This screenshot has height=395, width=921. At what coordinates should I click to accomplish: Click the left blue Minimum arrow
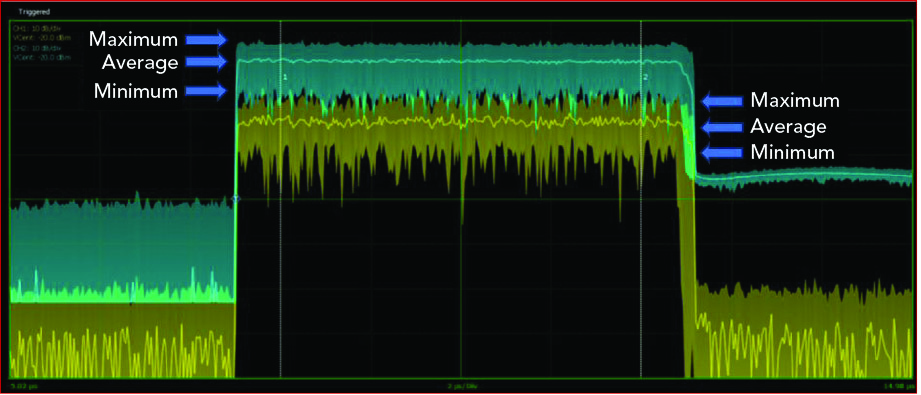click(x=207, y=91)
